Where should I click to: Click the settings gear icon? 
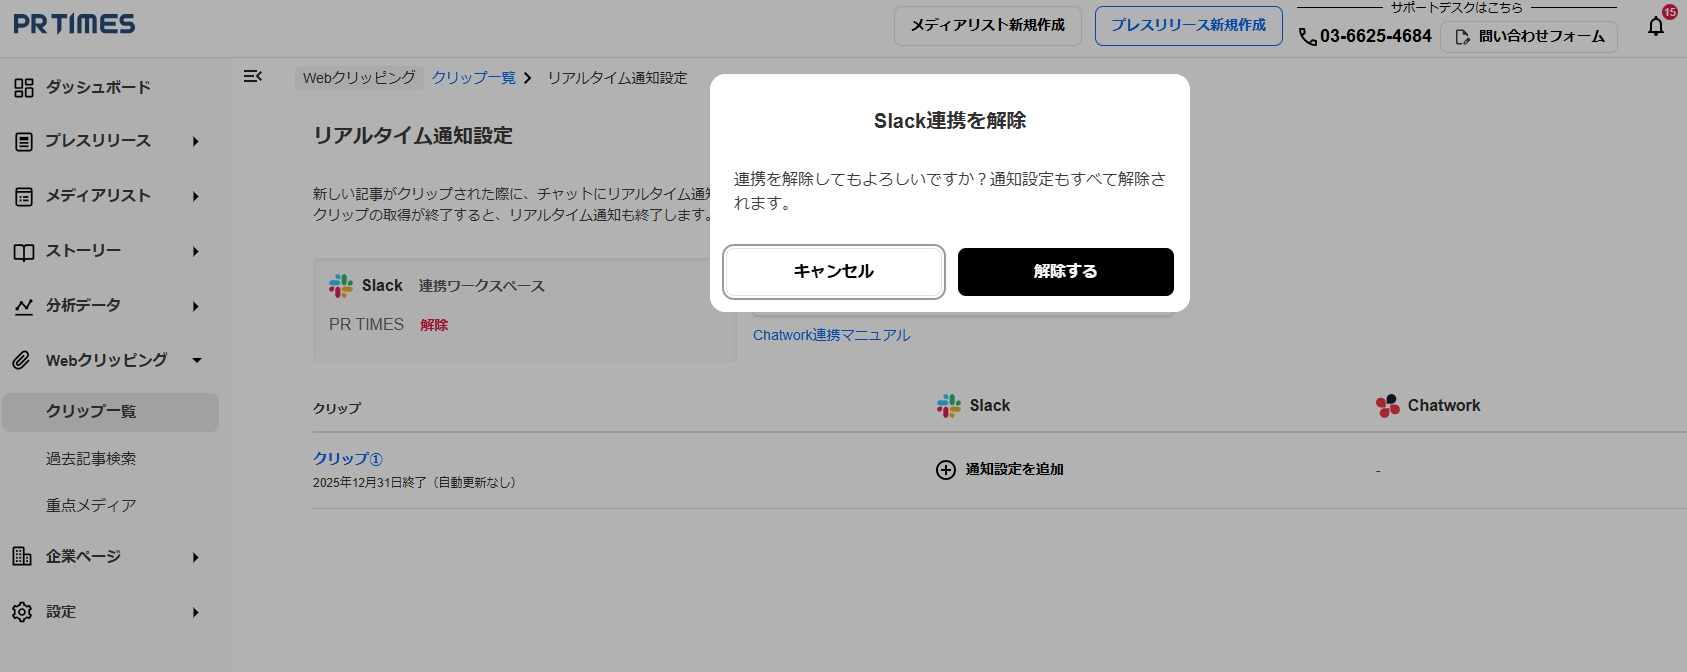(x=22, y=612)
